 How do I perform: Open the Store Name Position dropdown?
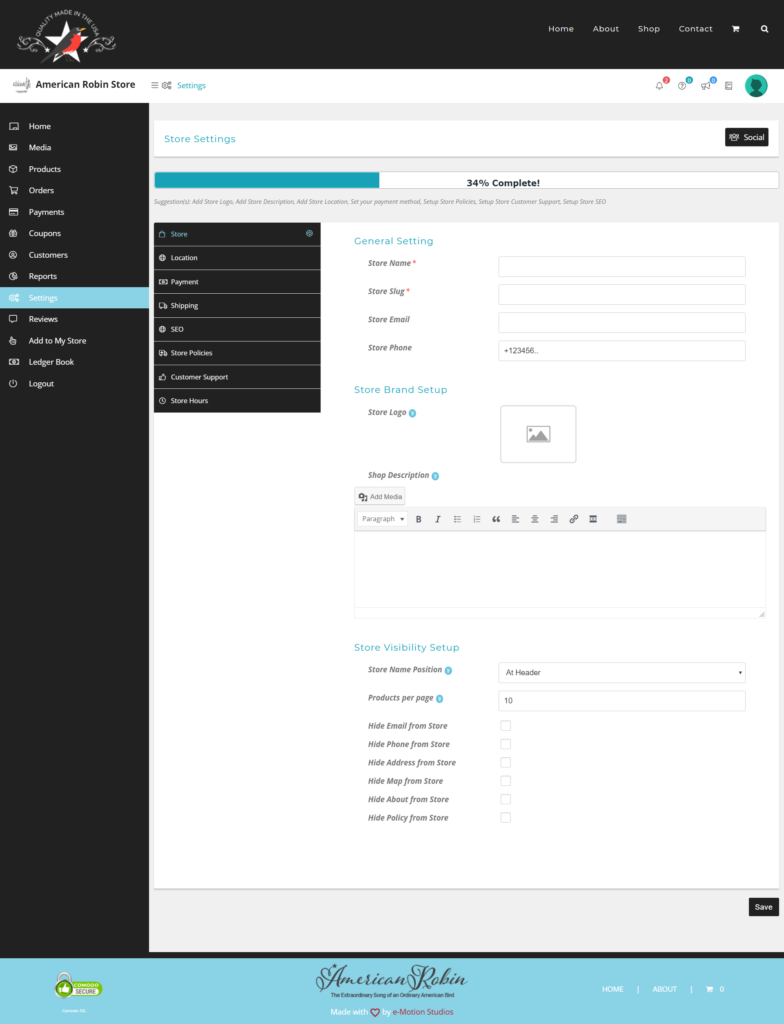[x=621, y=672]
